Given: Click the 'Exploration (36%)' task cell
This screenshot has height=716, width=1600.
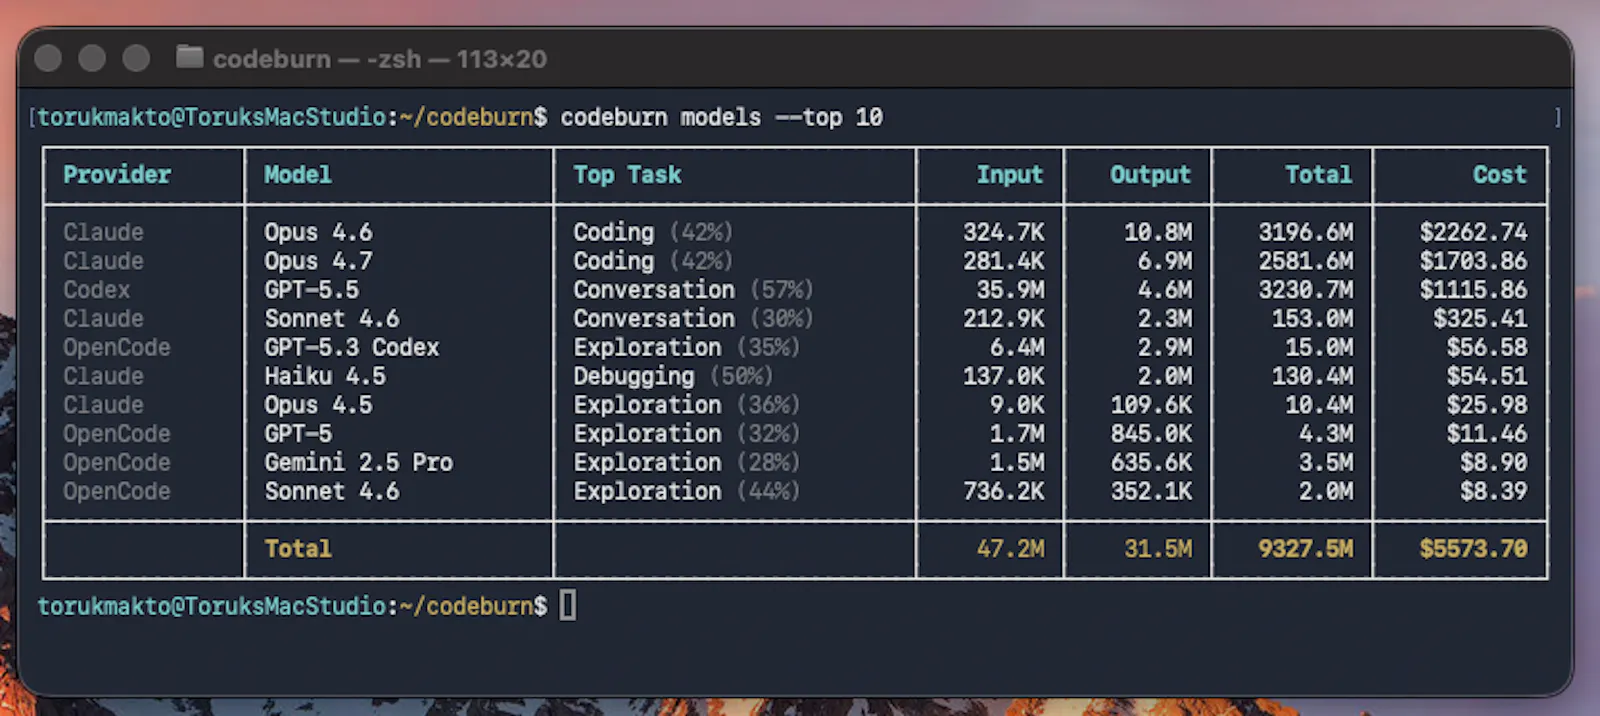Looking at the screenshot, I should click(x=687, y=405).
